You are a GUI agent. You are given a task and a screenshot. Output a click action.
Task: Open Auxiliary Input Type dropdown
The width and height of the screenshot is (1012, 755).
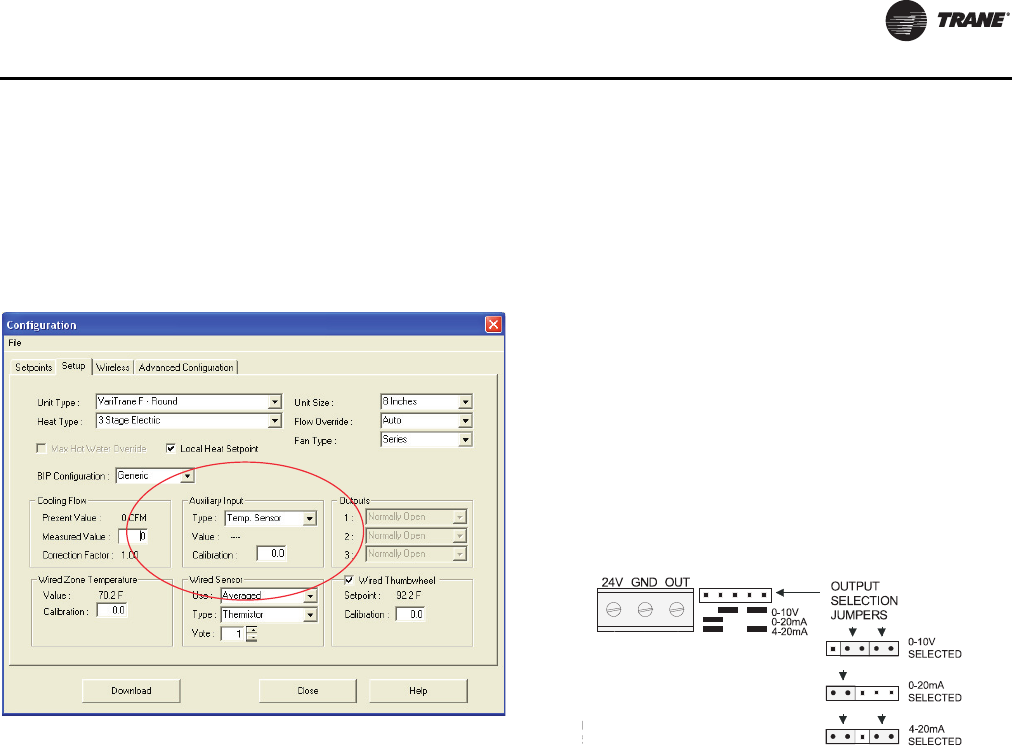click(x=310, y=518)
